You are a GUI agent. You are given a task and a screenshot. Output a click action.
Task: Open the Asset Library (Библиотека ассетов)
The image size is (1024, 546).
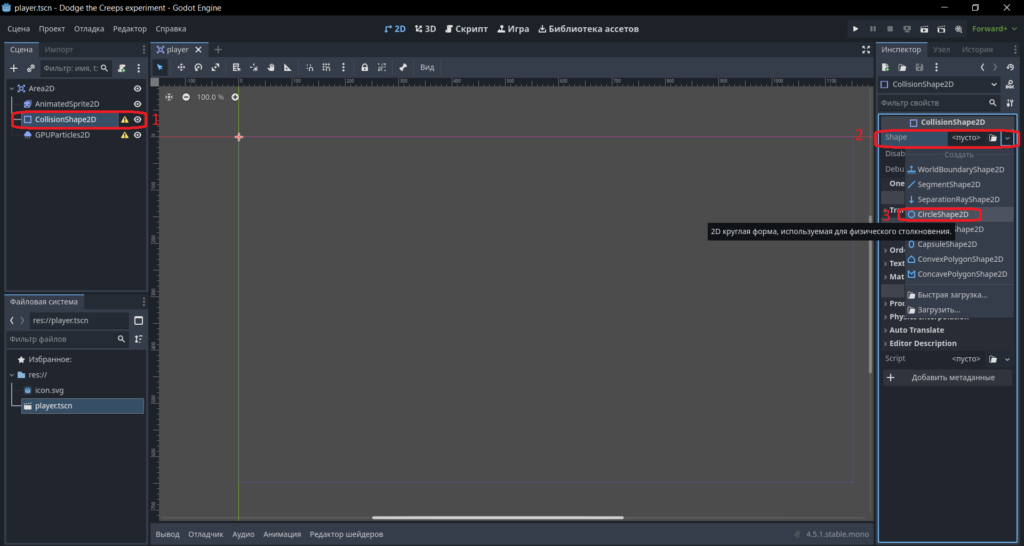(588, 29)
